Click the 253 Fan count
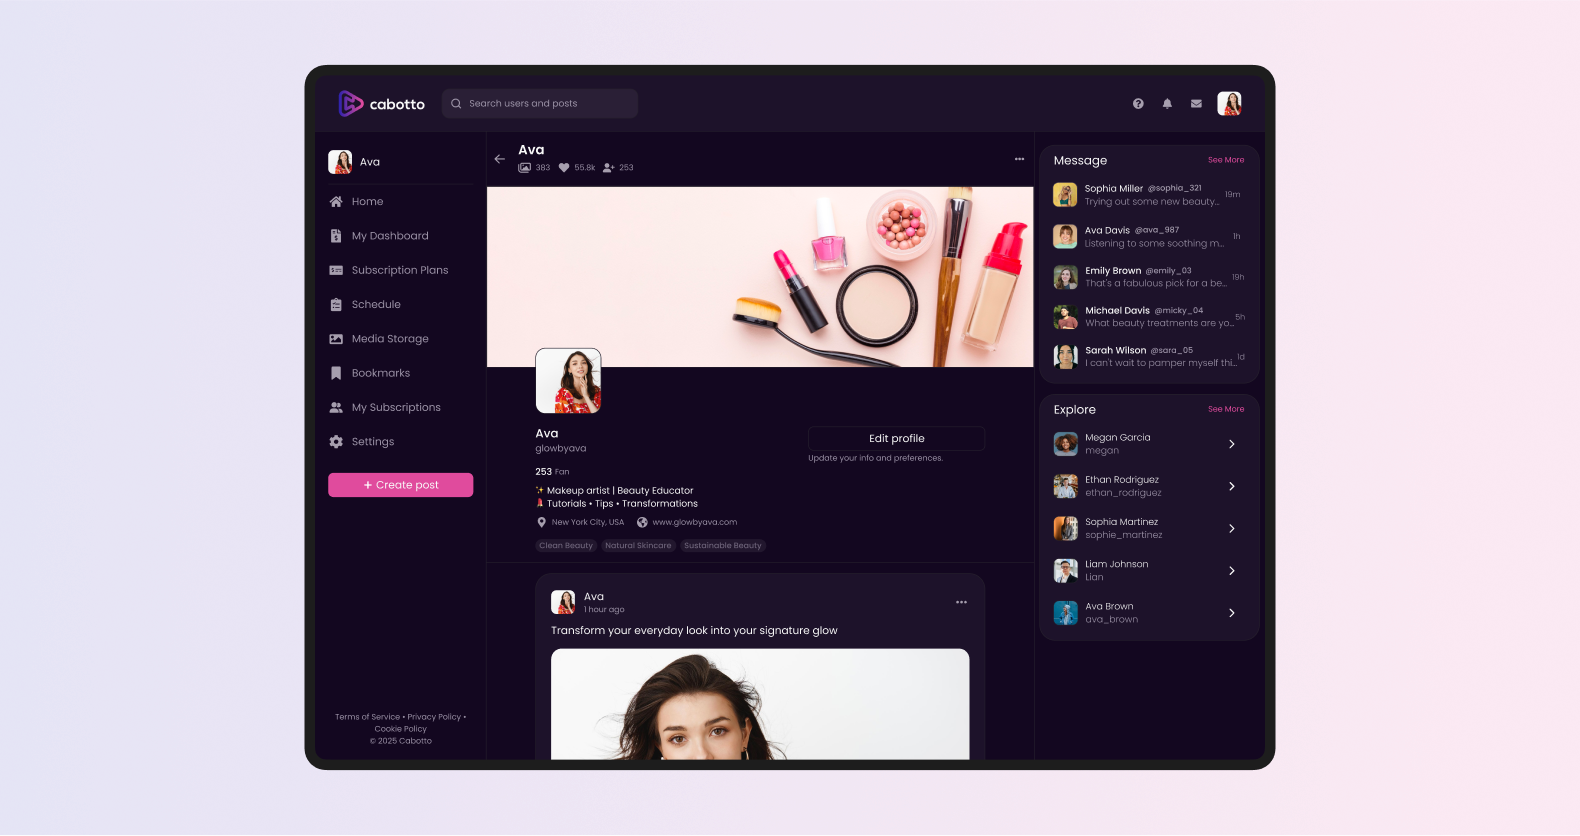Image resolution: width=1580 pixels, height=836 pixels. [x=552, y=472]
